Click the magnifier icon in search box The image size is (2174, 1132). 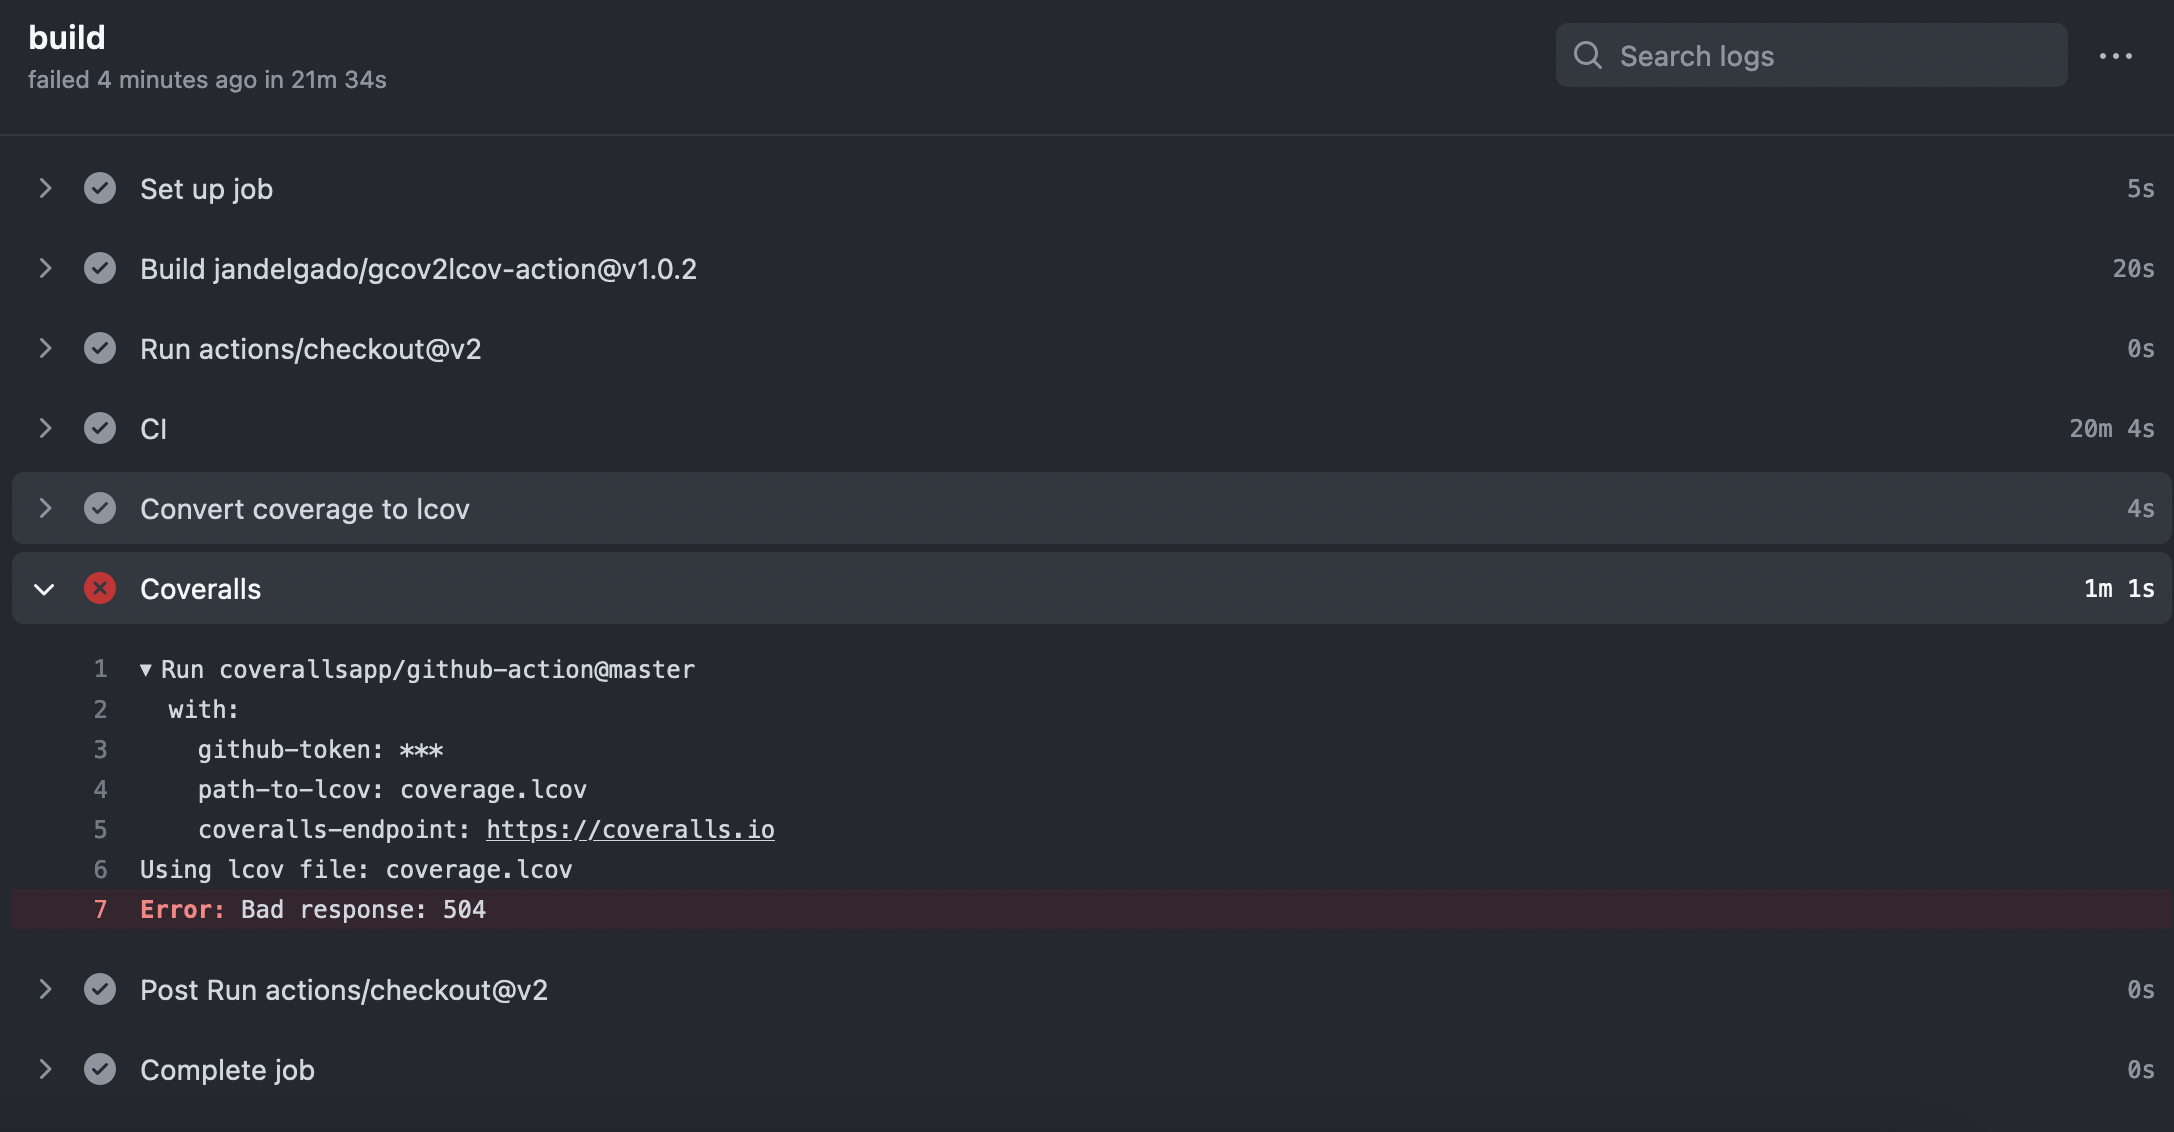coord(1587,55)
